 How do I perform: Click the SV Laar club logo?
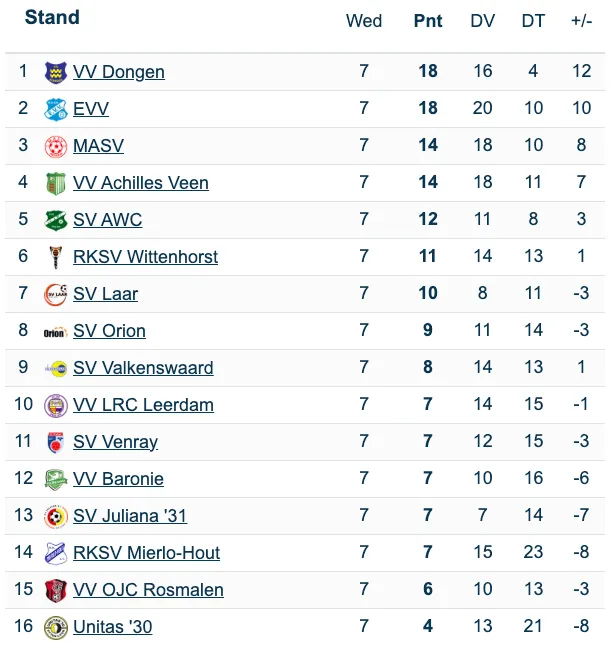pos(55,294)
